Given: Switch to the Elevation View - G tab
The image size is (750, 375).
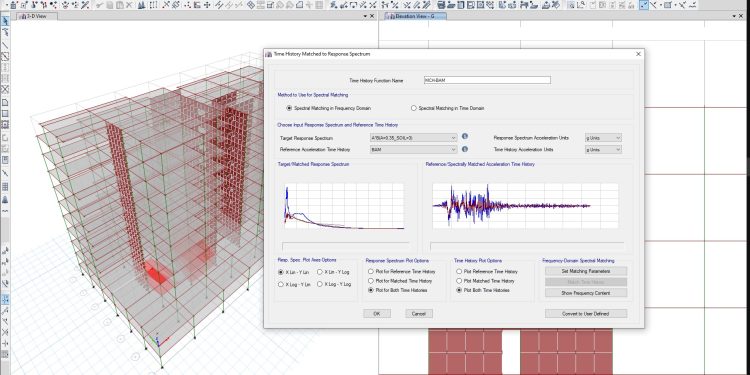Looking at the screenshot, I should coord(414,16).
